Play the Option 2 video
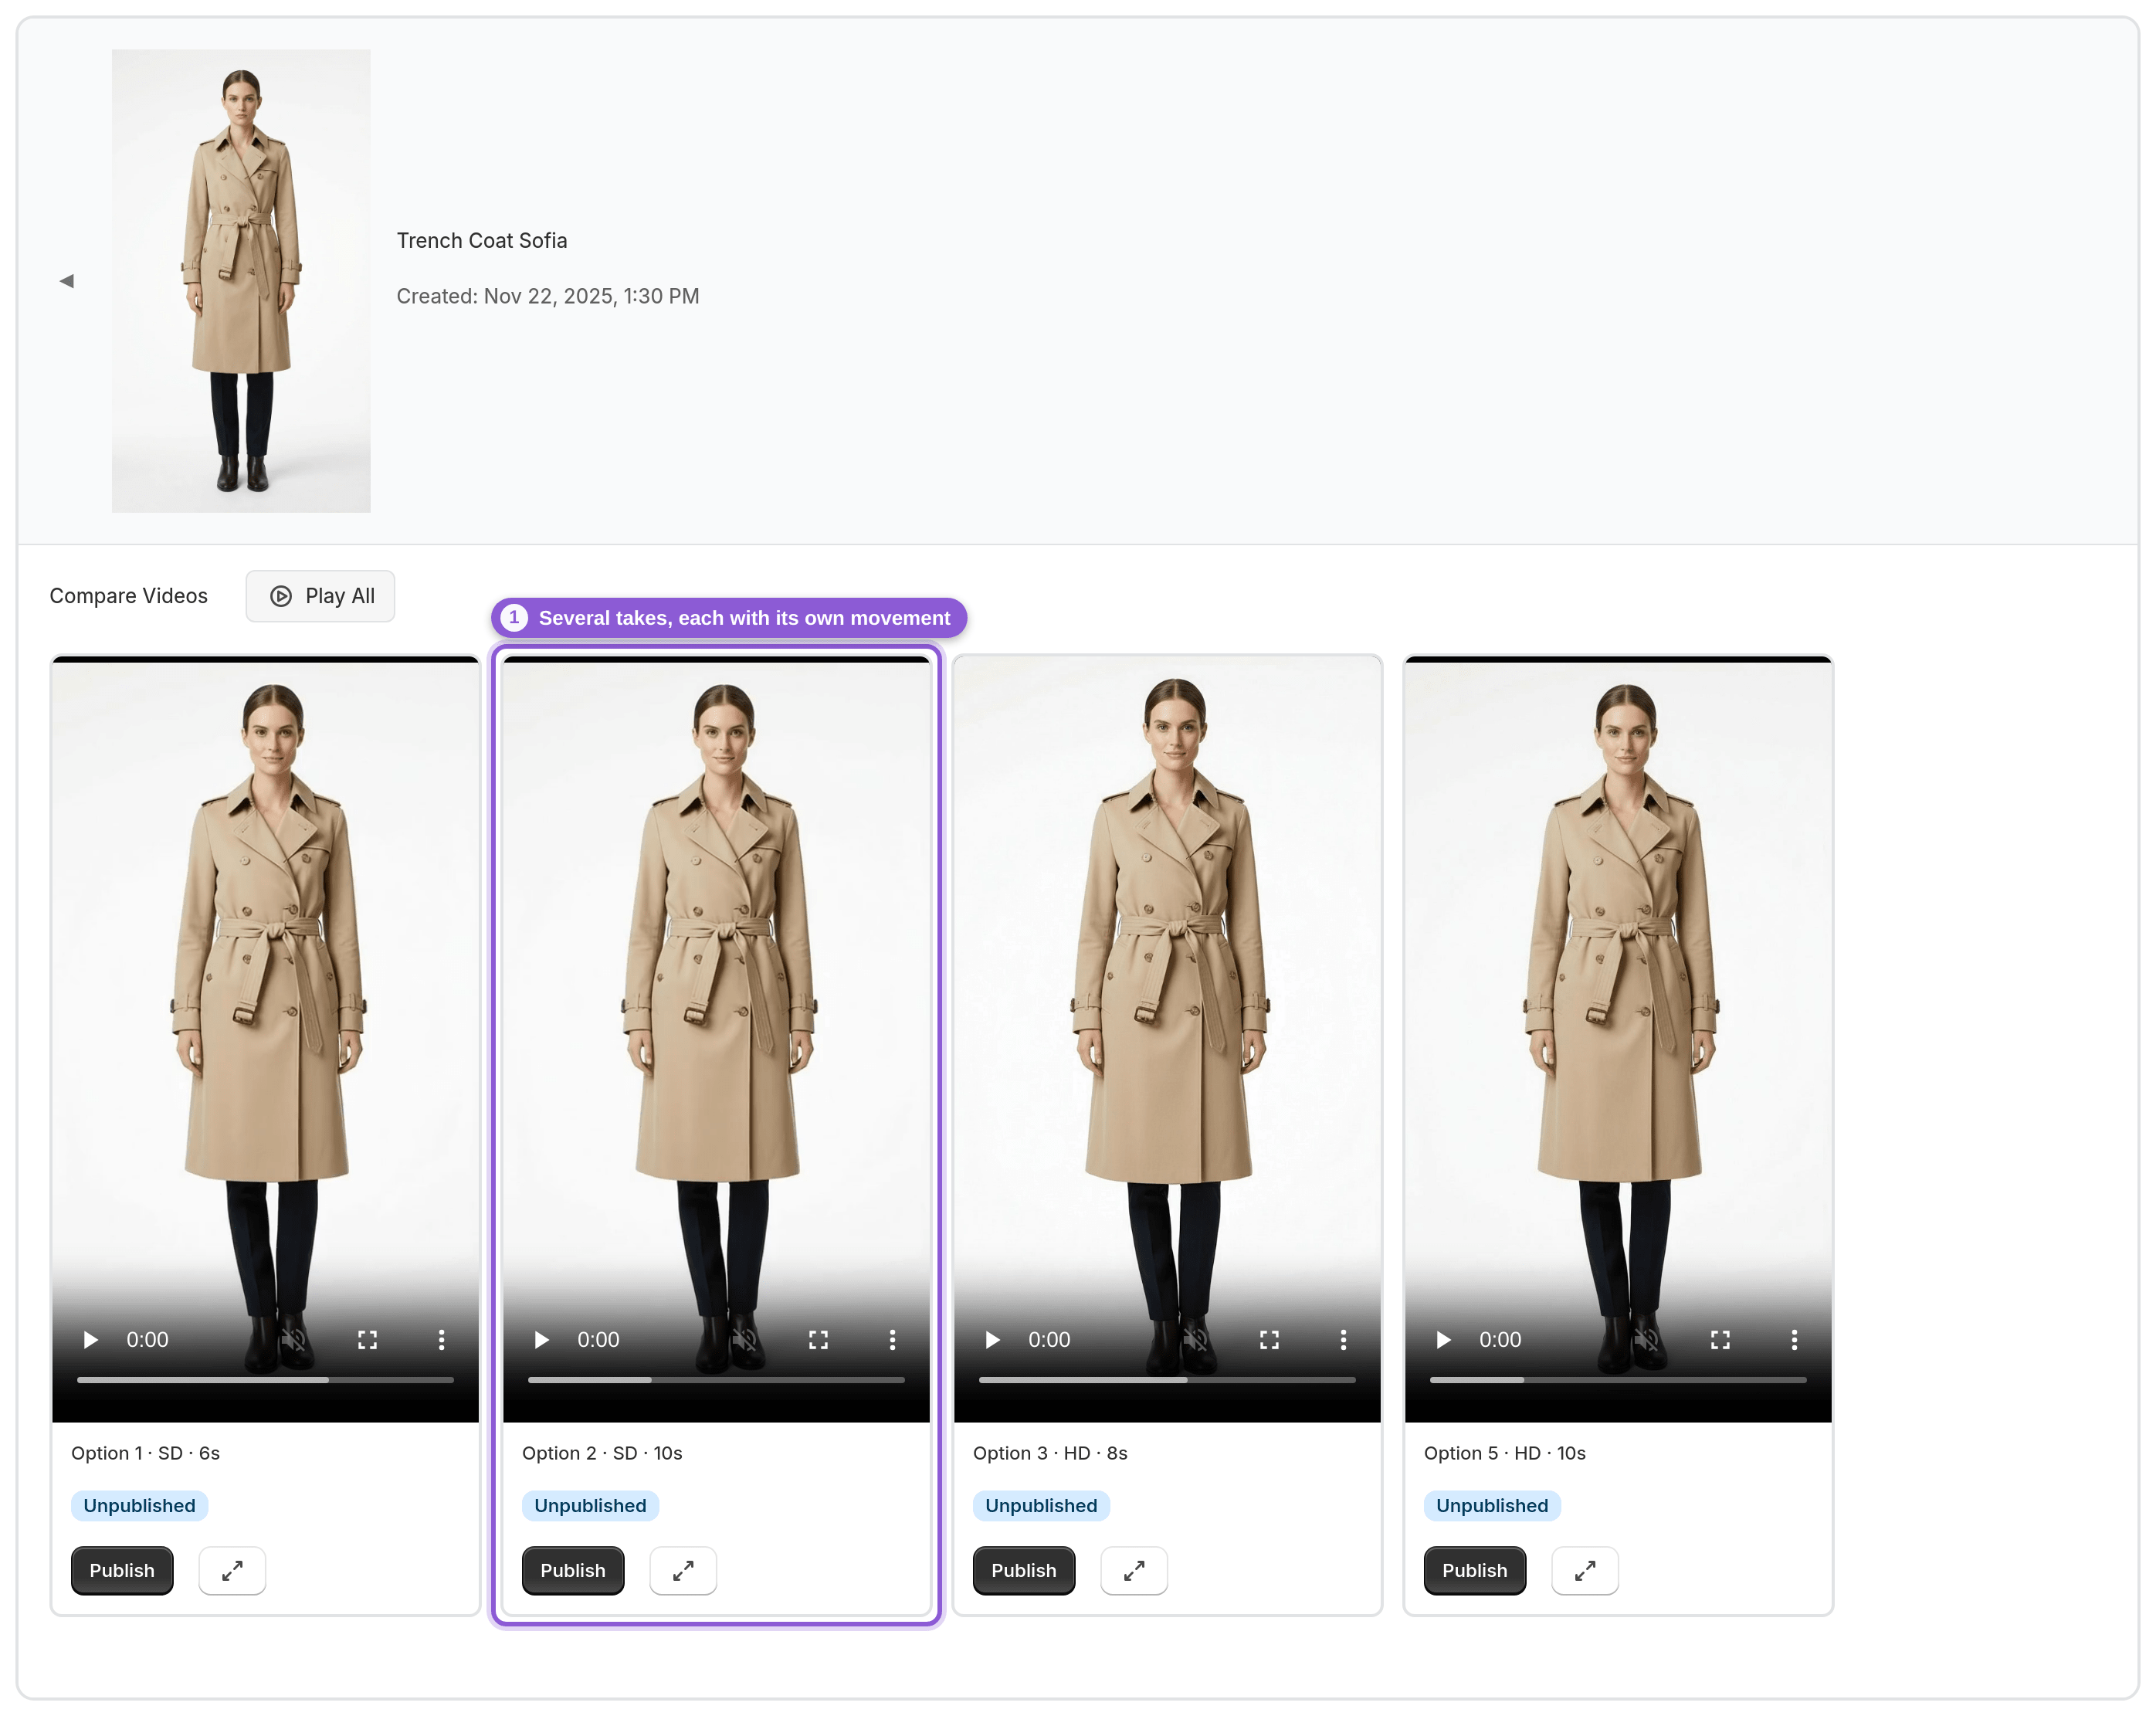Image resolution: width=2156 pixels, height=1716 pixels. pos(541,1340)
